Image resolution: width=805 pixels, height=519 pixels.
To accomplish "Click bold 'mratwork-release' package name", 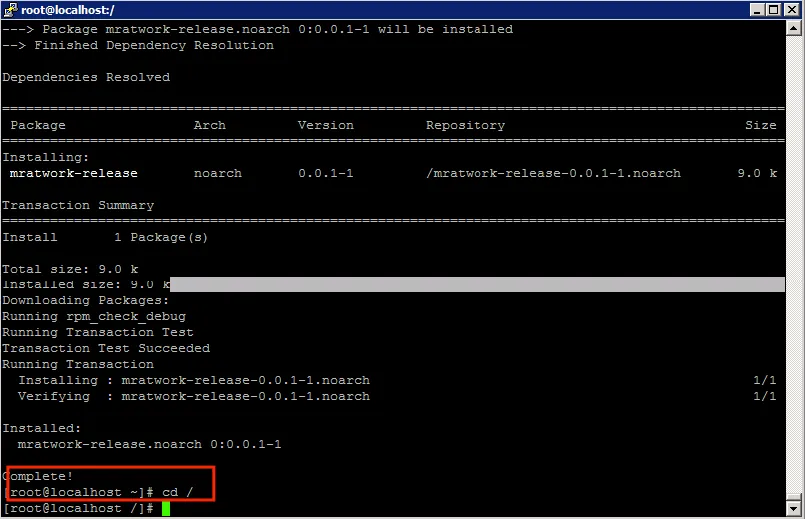I will coord(73,174).
